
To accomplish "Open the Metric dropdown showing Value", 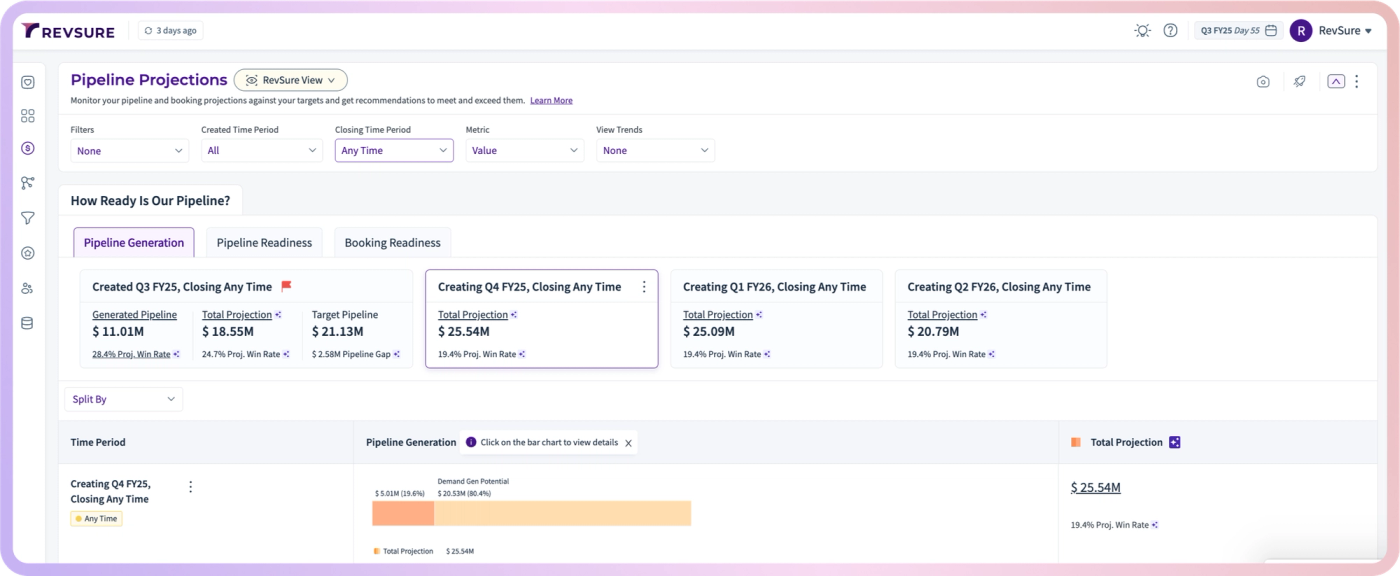I will [525, 150].
